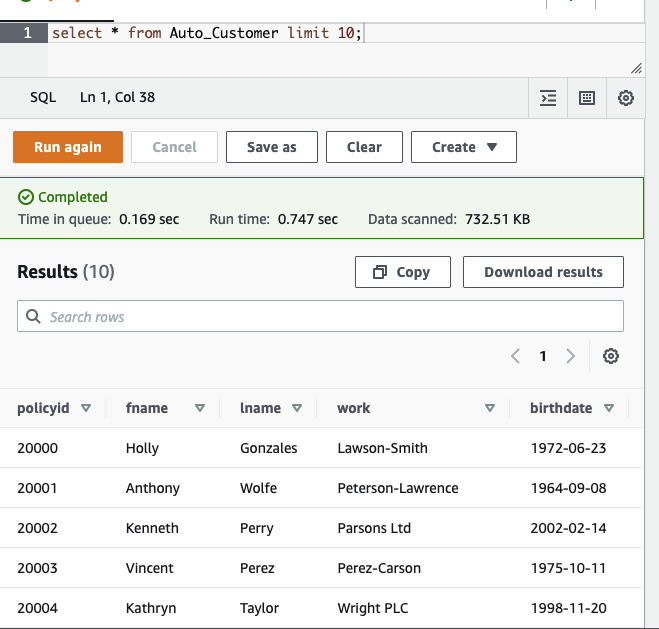Go to next results page
Screen dimensions: 659x629
[x=571, y=356]
